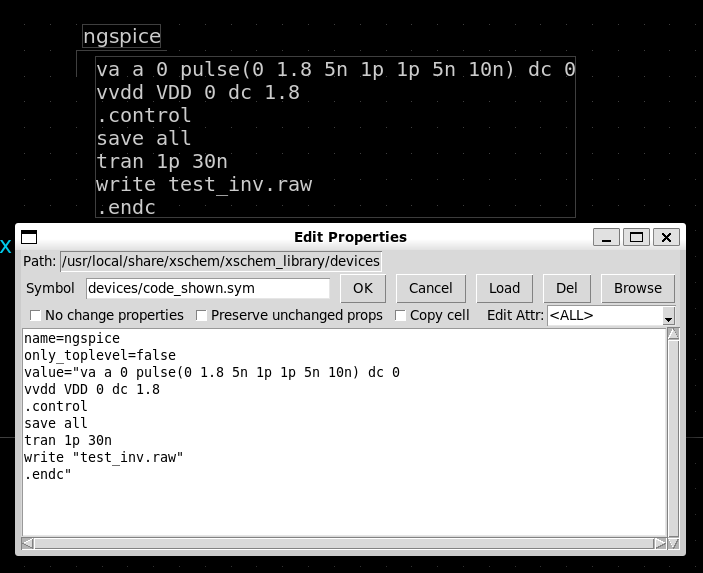Minimize the Edit Properties dialog

[x=606, y=237]
